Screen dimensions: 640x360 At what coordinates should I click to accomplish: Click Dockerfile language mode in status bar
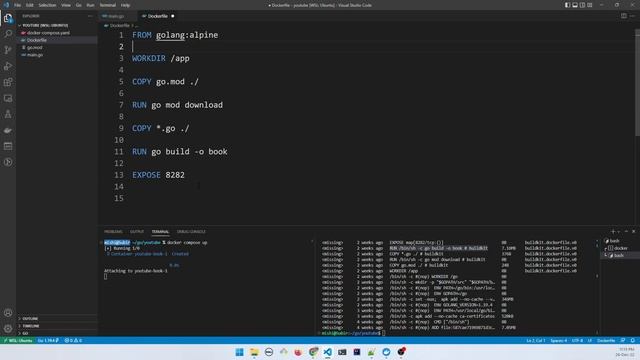[x=606, y=340]
